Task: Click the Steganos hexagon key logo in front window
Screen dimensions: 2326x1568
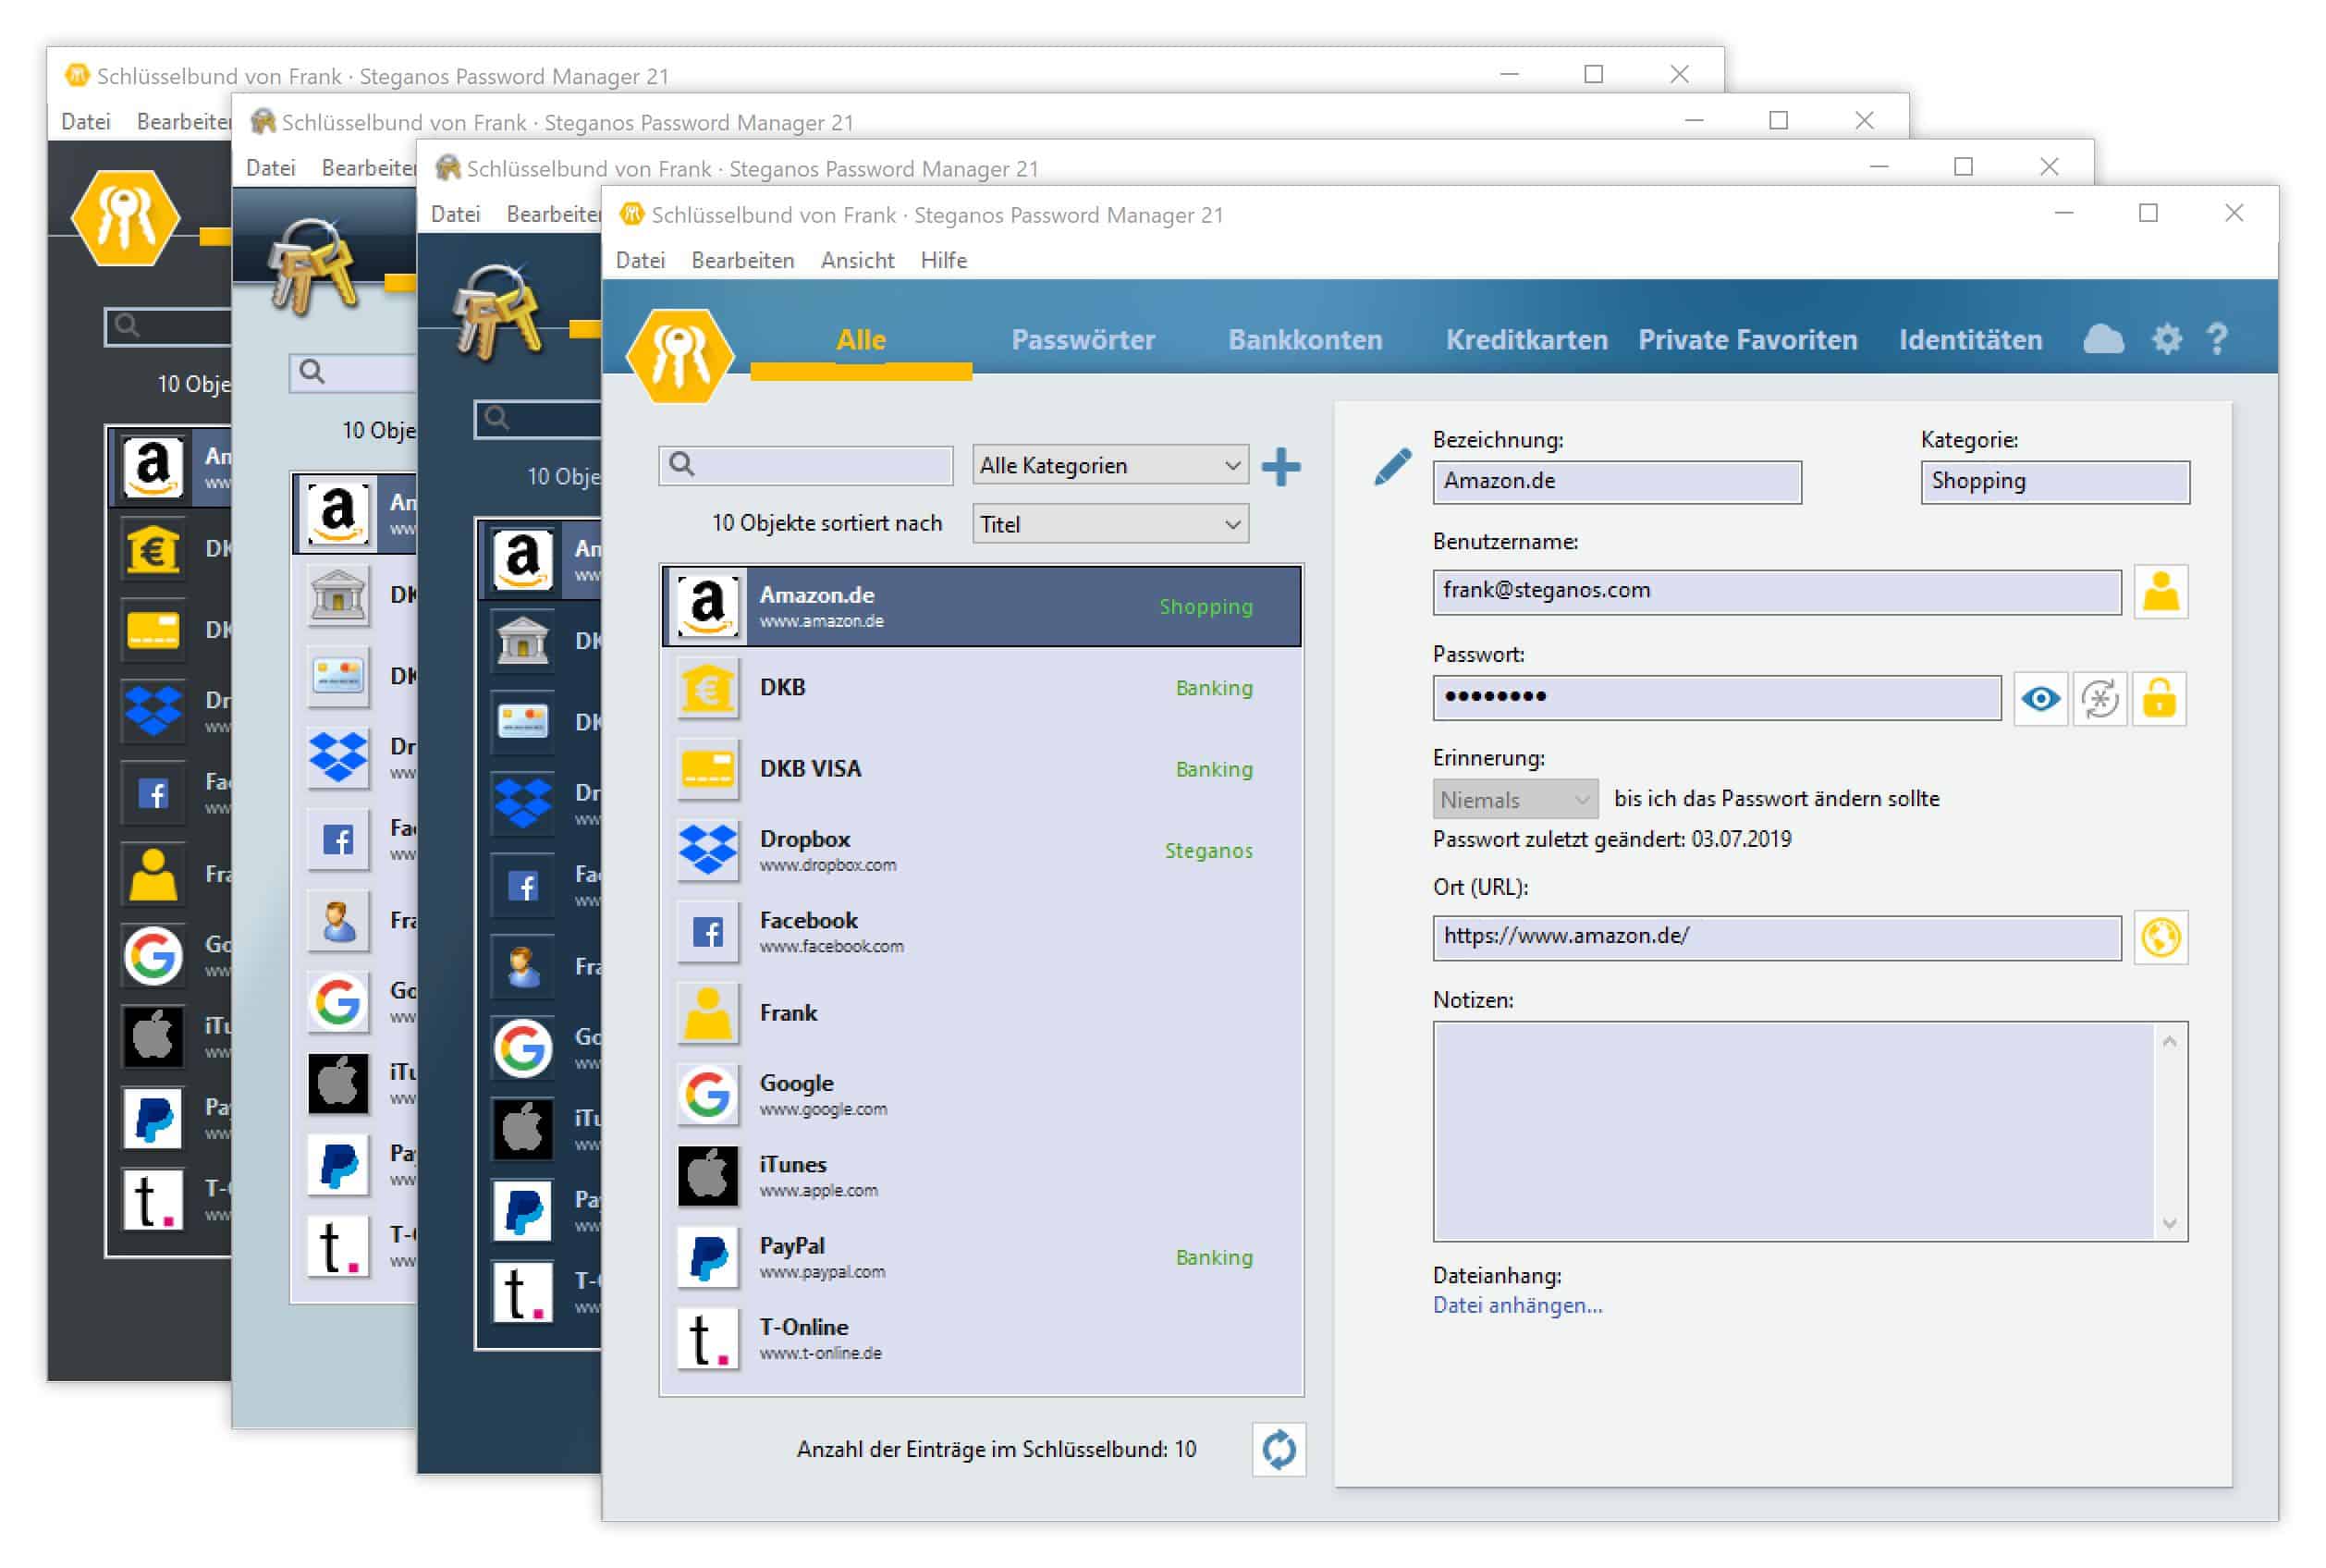Action: coord(679,356)
